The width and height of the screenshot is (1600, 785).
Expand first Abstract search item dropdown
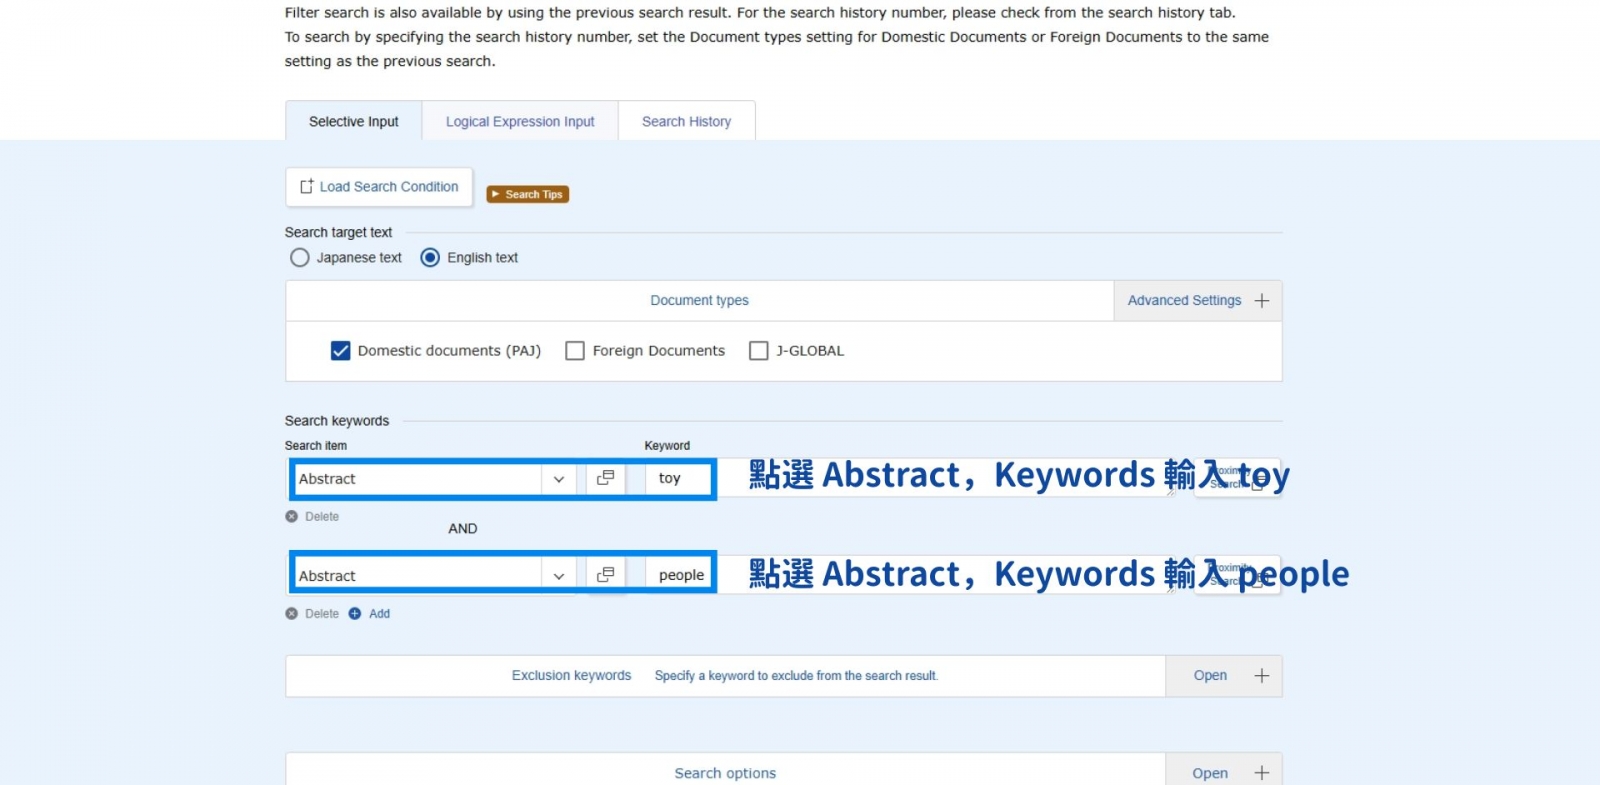558,479
